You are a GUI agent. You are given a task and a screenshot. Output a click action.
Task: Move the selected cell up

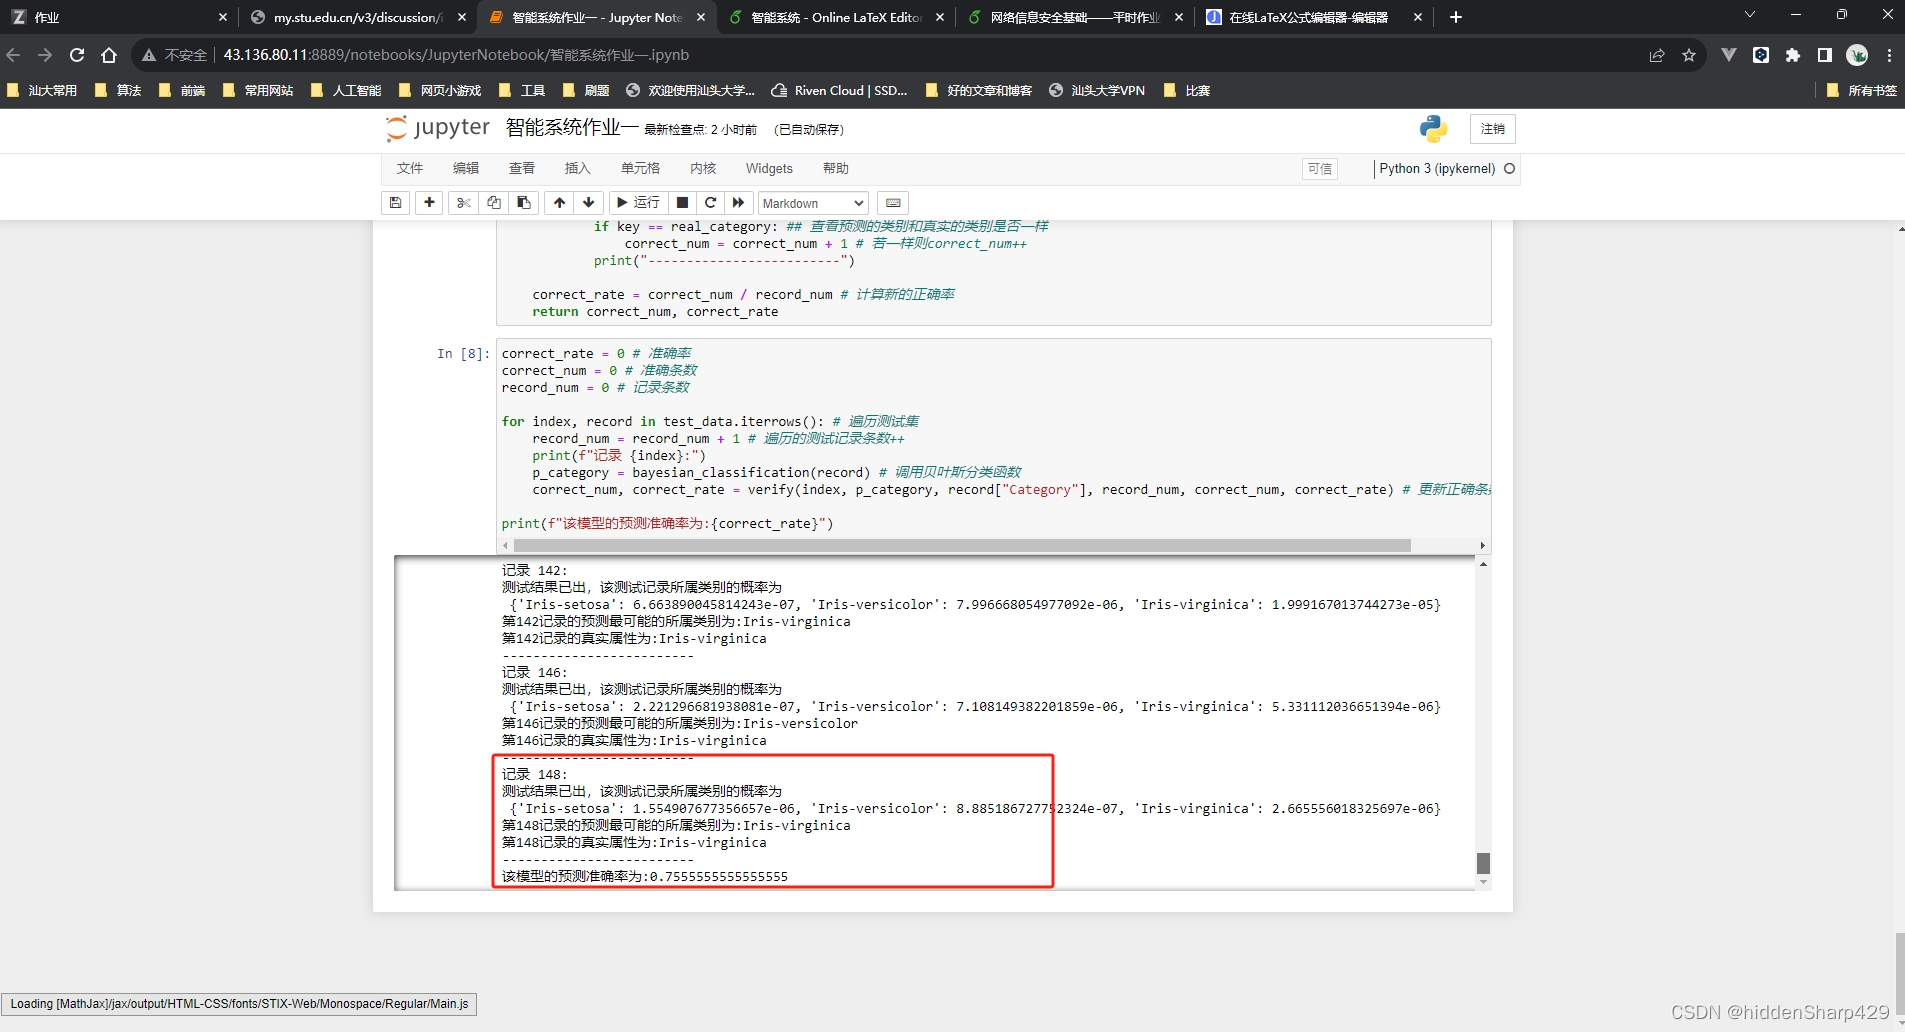coord(559,203)
